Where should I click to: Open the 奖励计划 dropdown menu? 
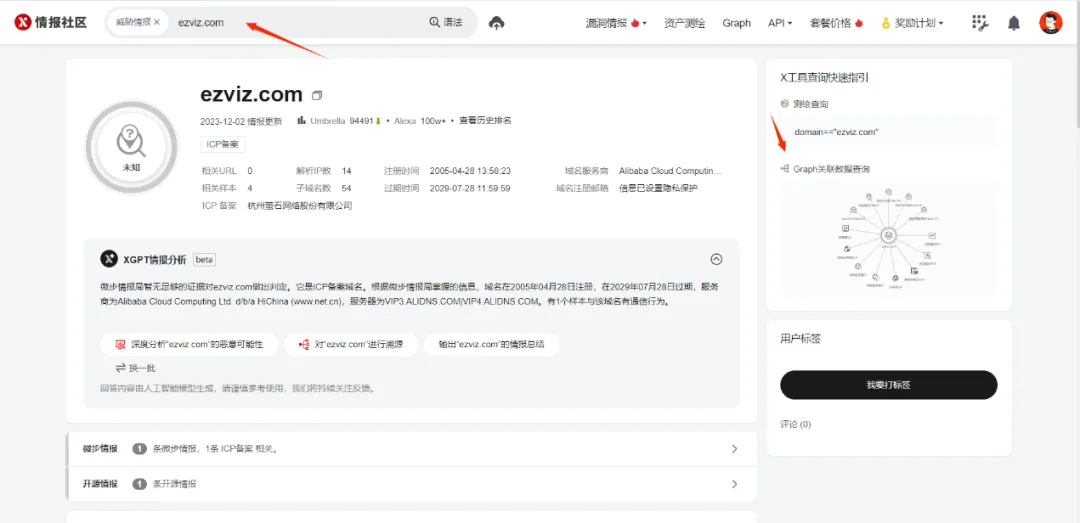point(911,22)
